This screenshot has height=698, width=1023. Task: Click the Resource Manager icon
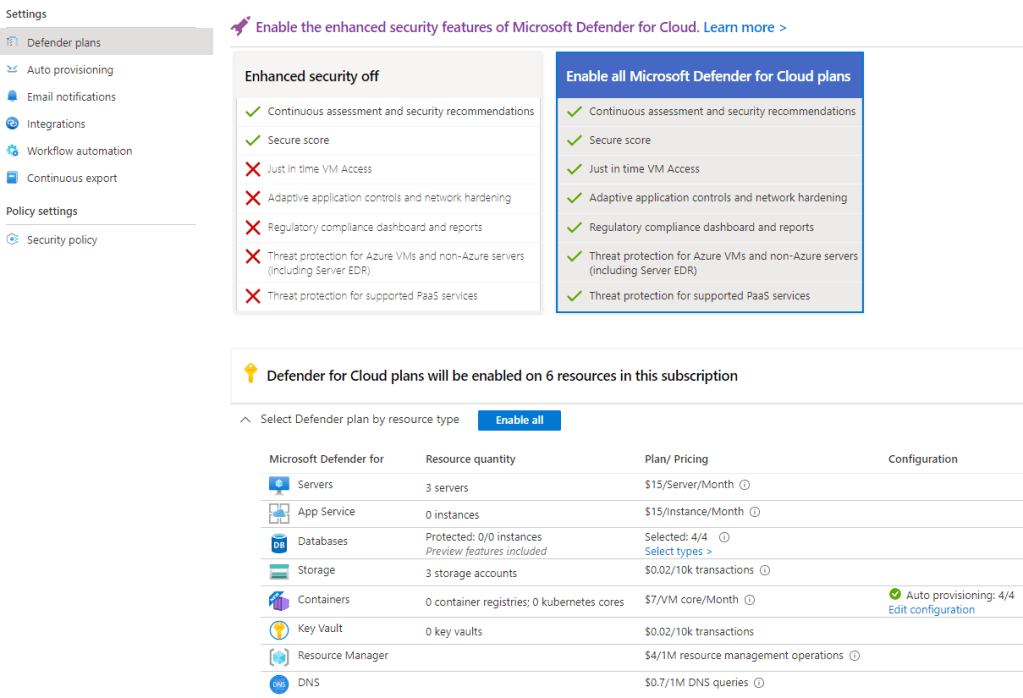[279, 657]
